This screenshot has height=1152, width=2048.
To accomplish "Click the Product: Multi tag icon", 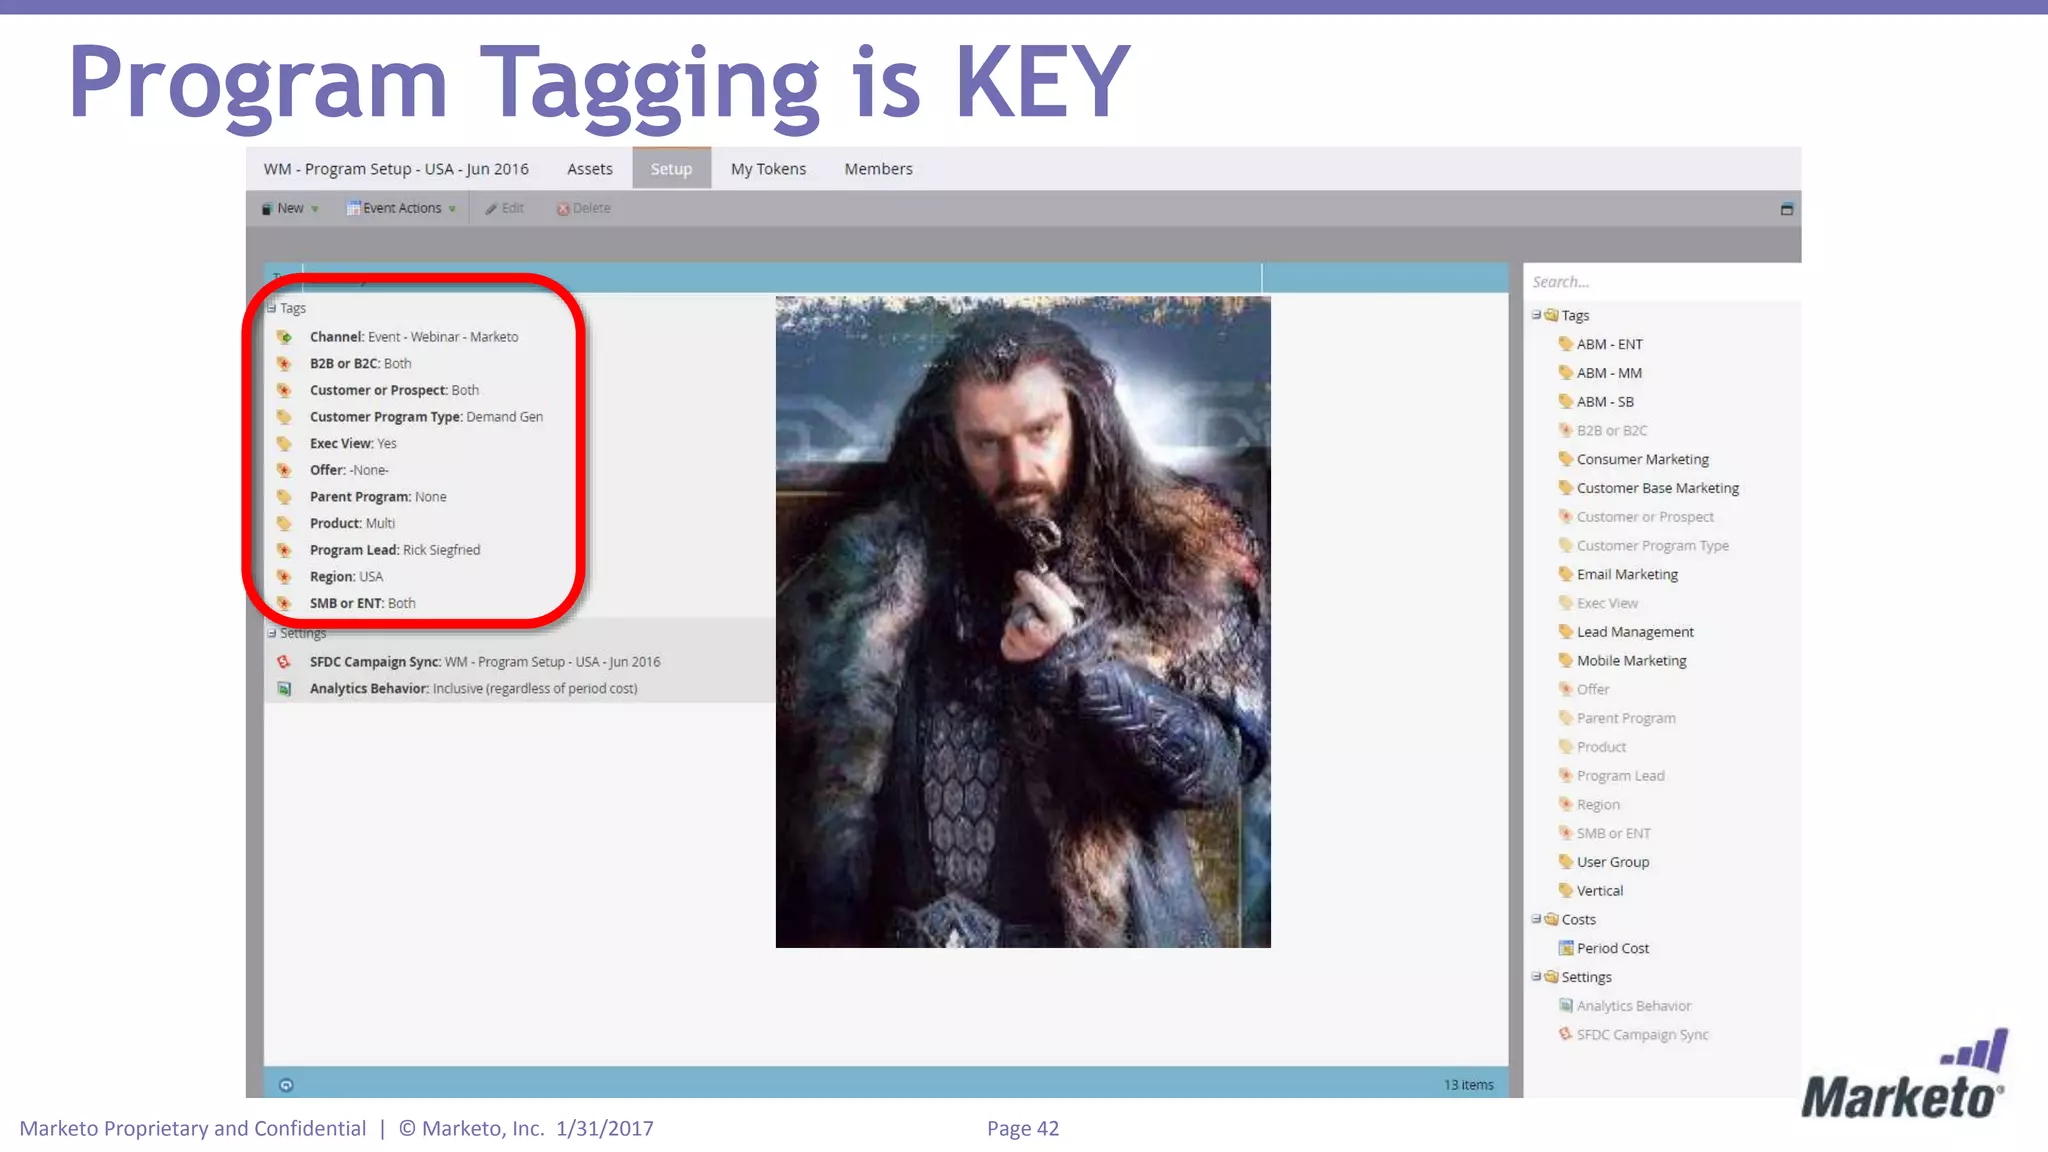I will click(x=284, y=523).
